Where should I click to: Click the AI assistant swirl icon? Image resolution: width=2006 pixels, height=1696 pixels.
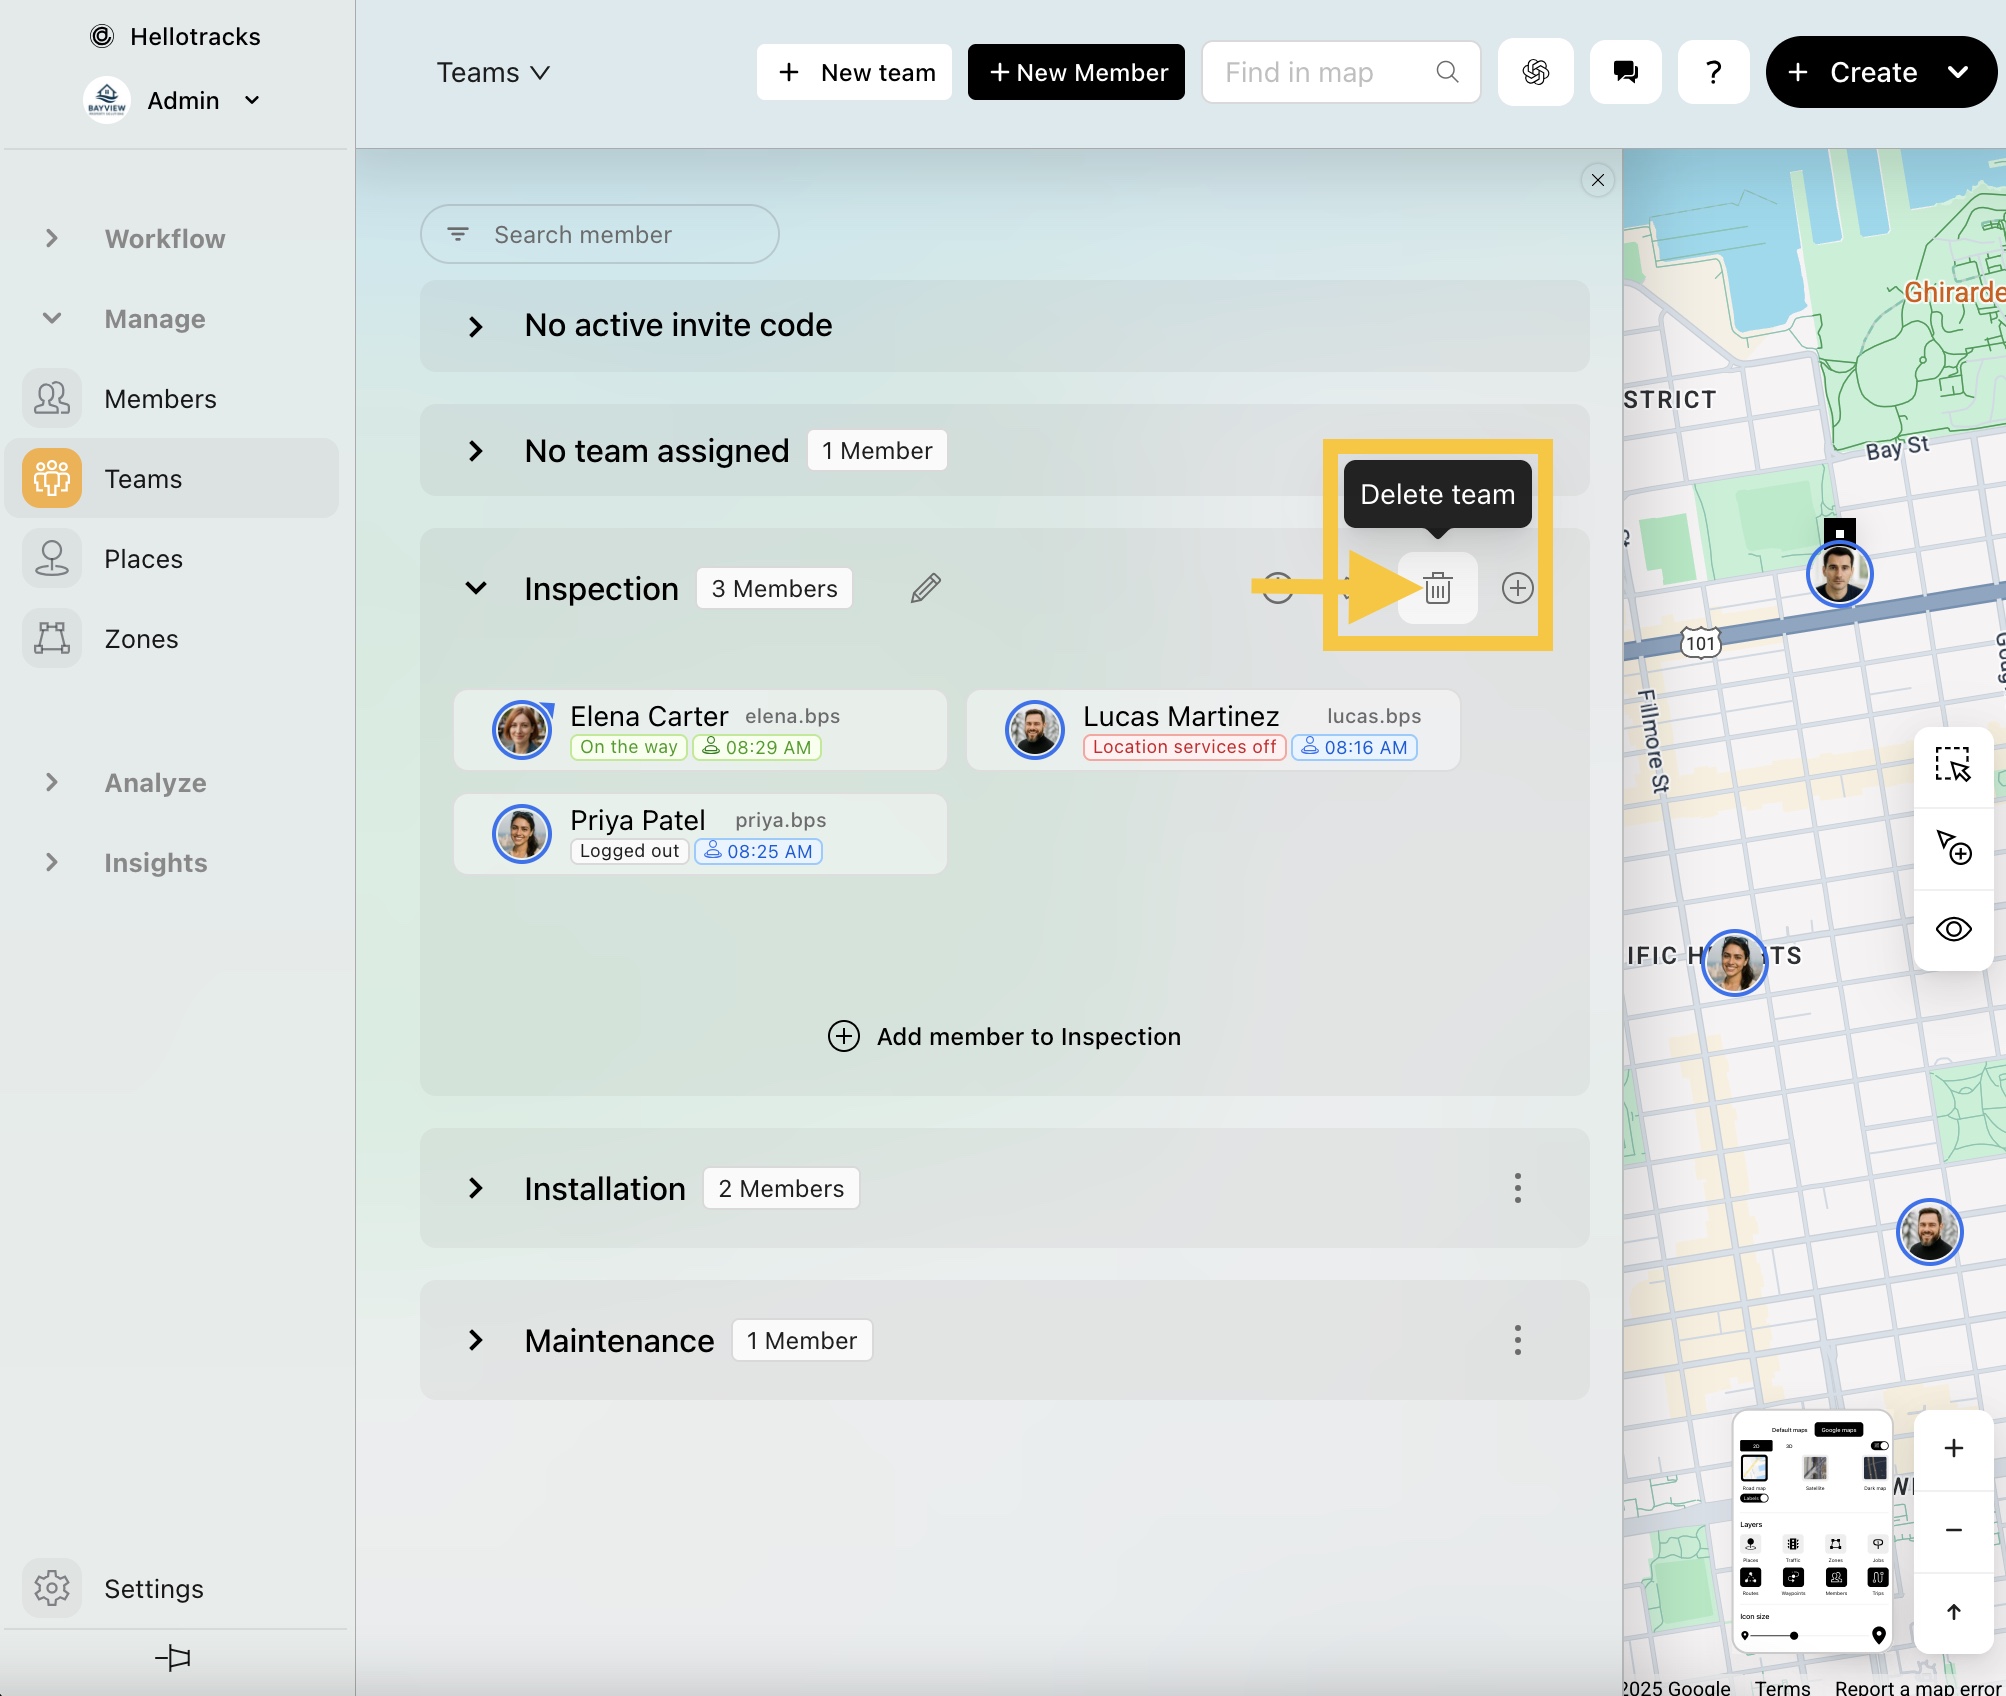(x=1535, y=72)
